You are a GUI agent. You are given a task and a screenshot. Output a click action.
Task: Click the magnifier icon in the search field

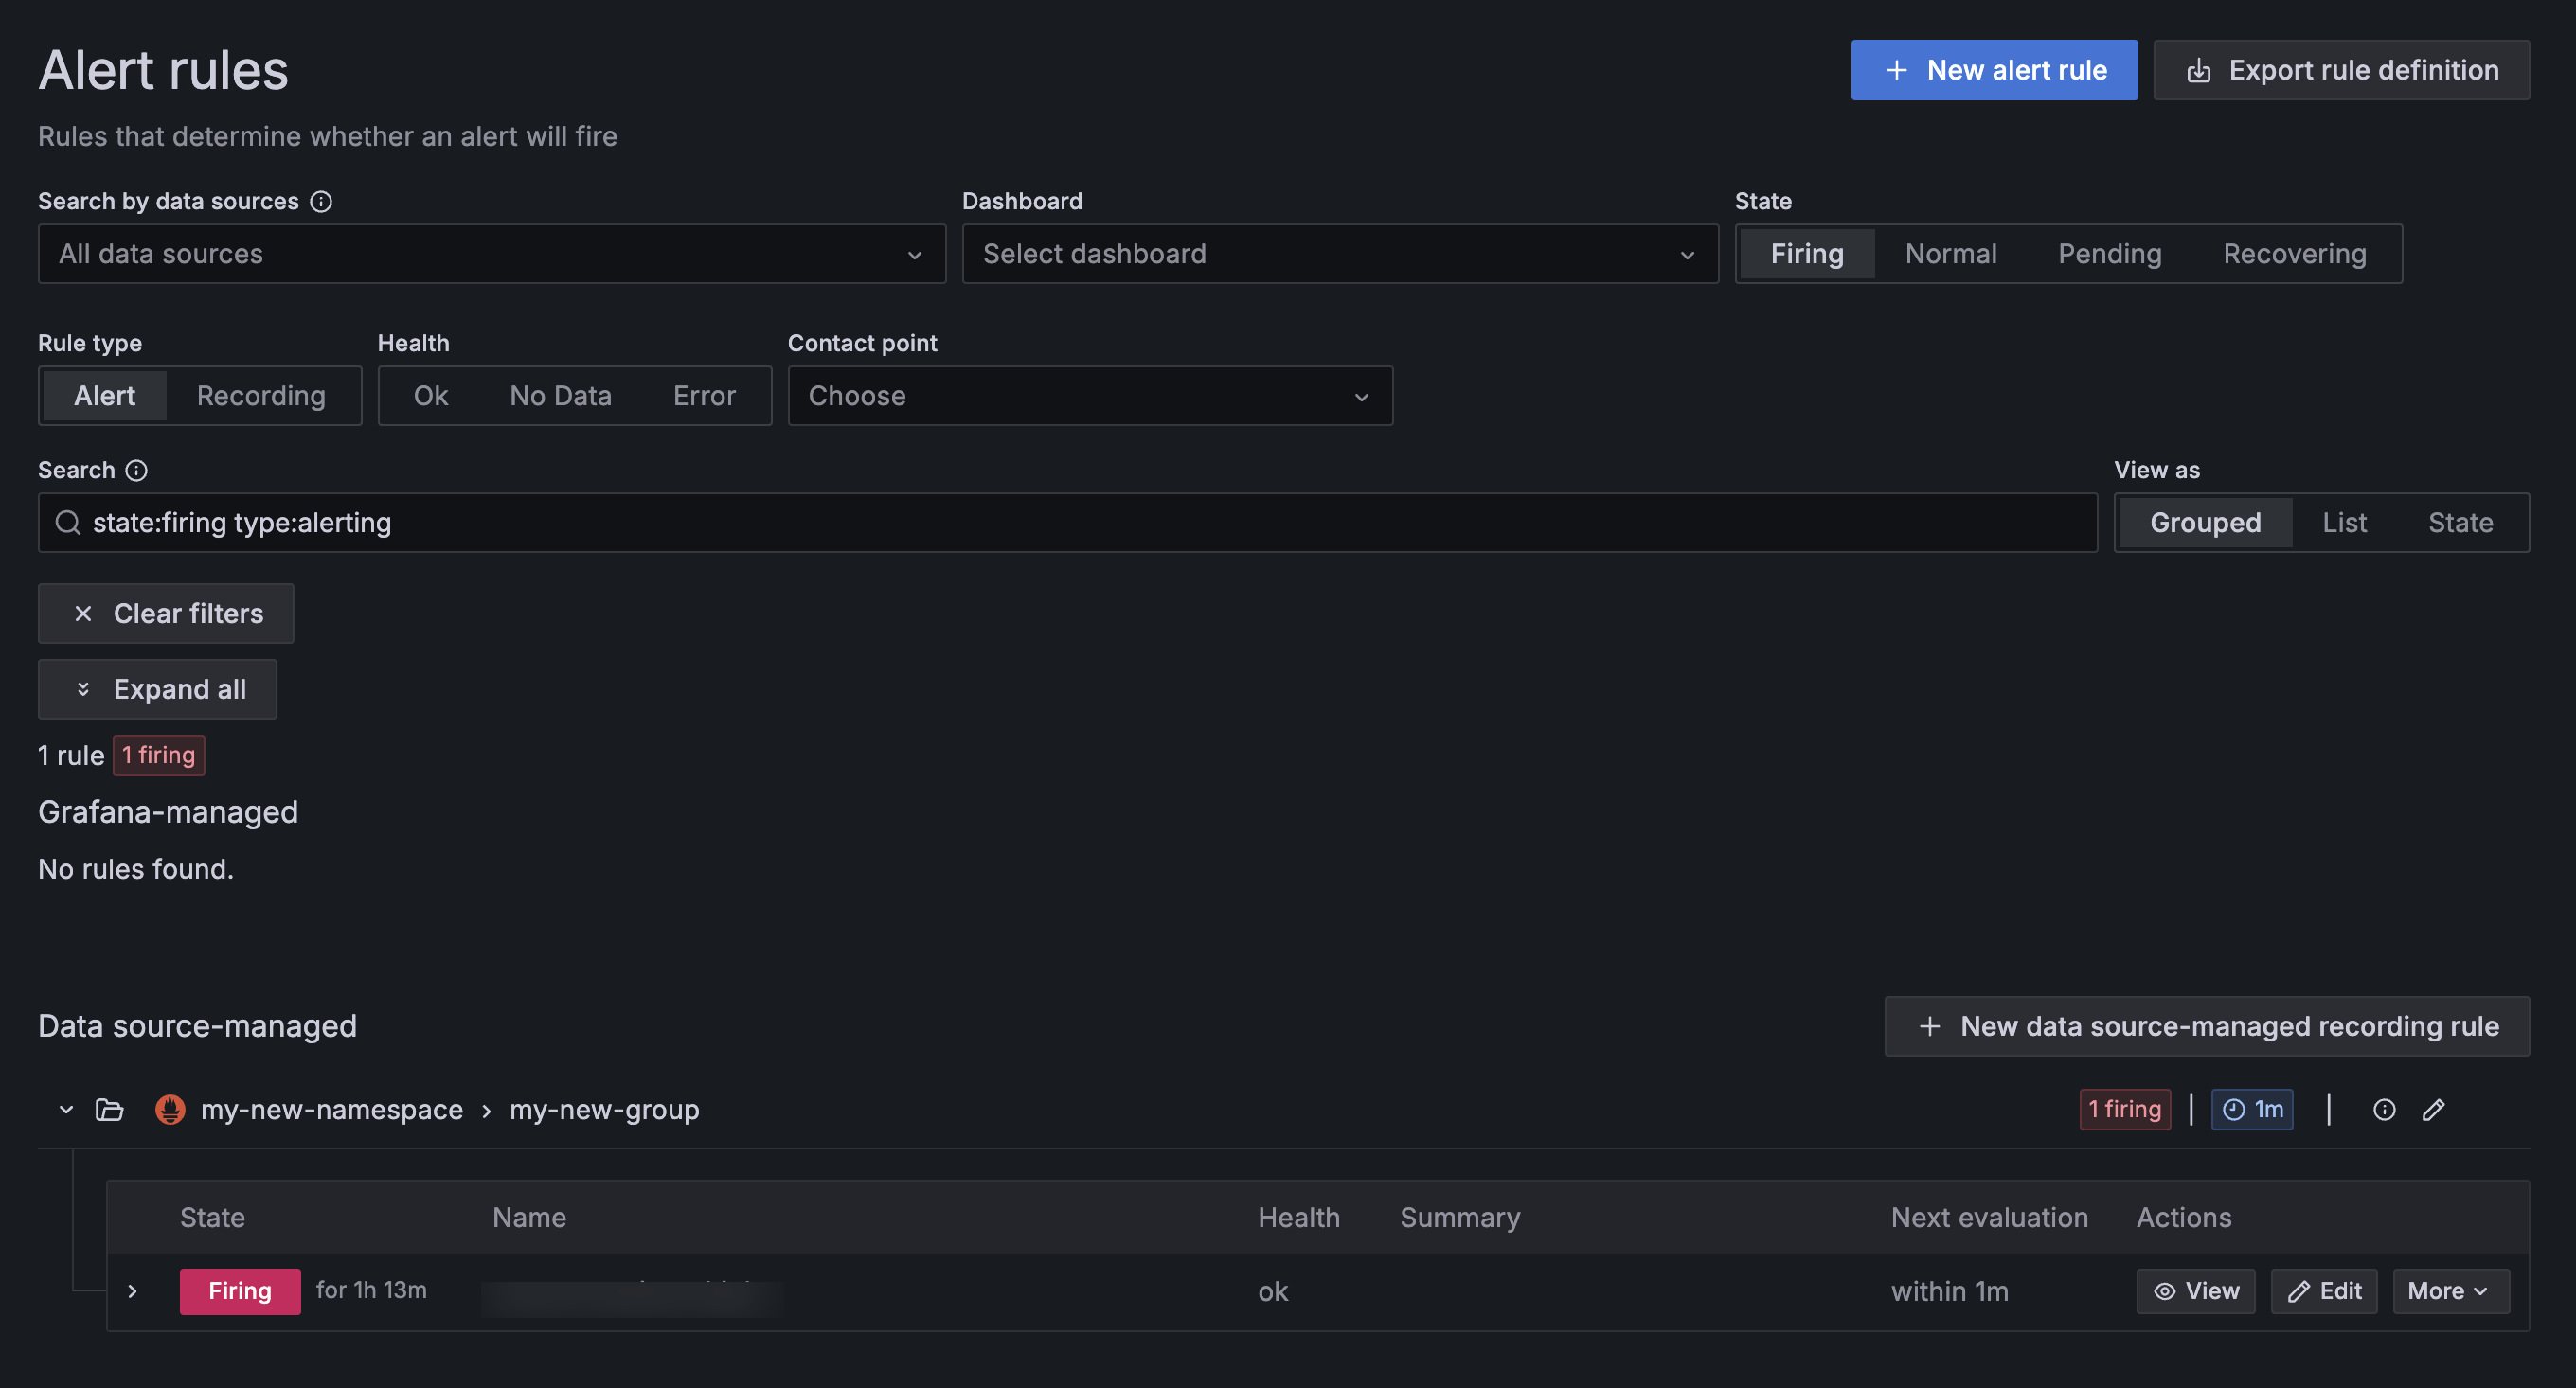tap(68, 522)
